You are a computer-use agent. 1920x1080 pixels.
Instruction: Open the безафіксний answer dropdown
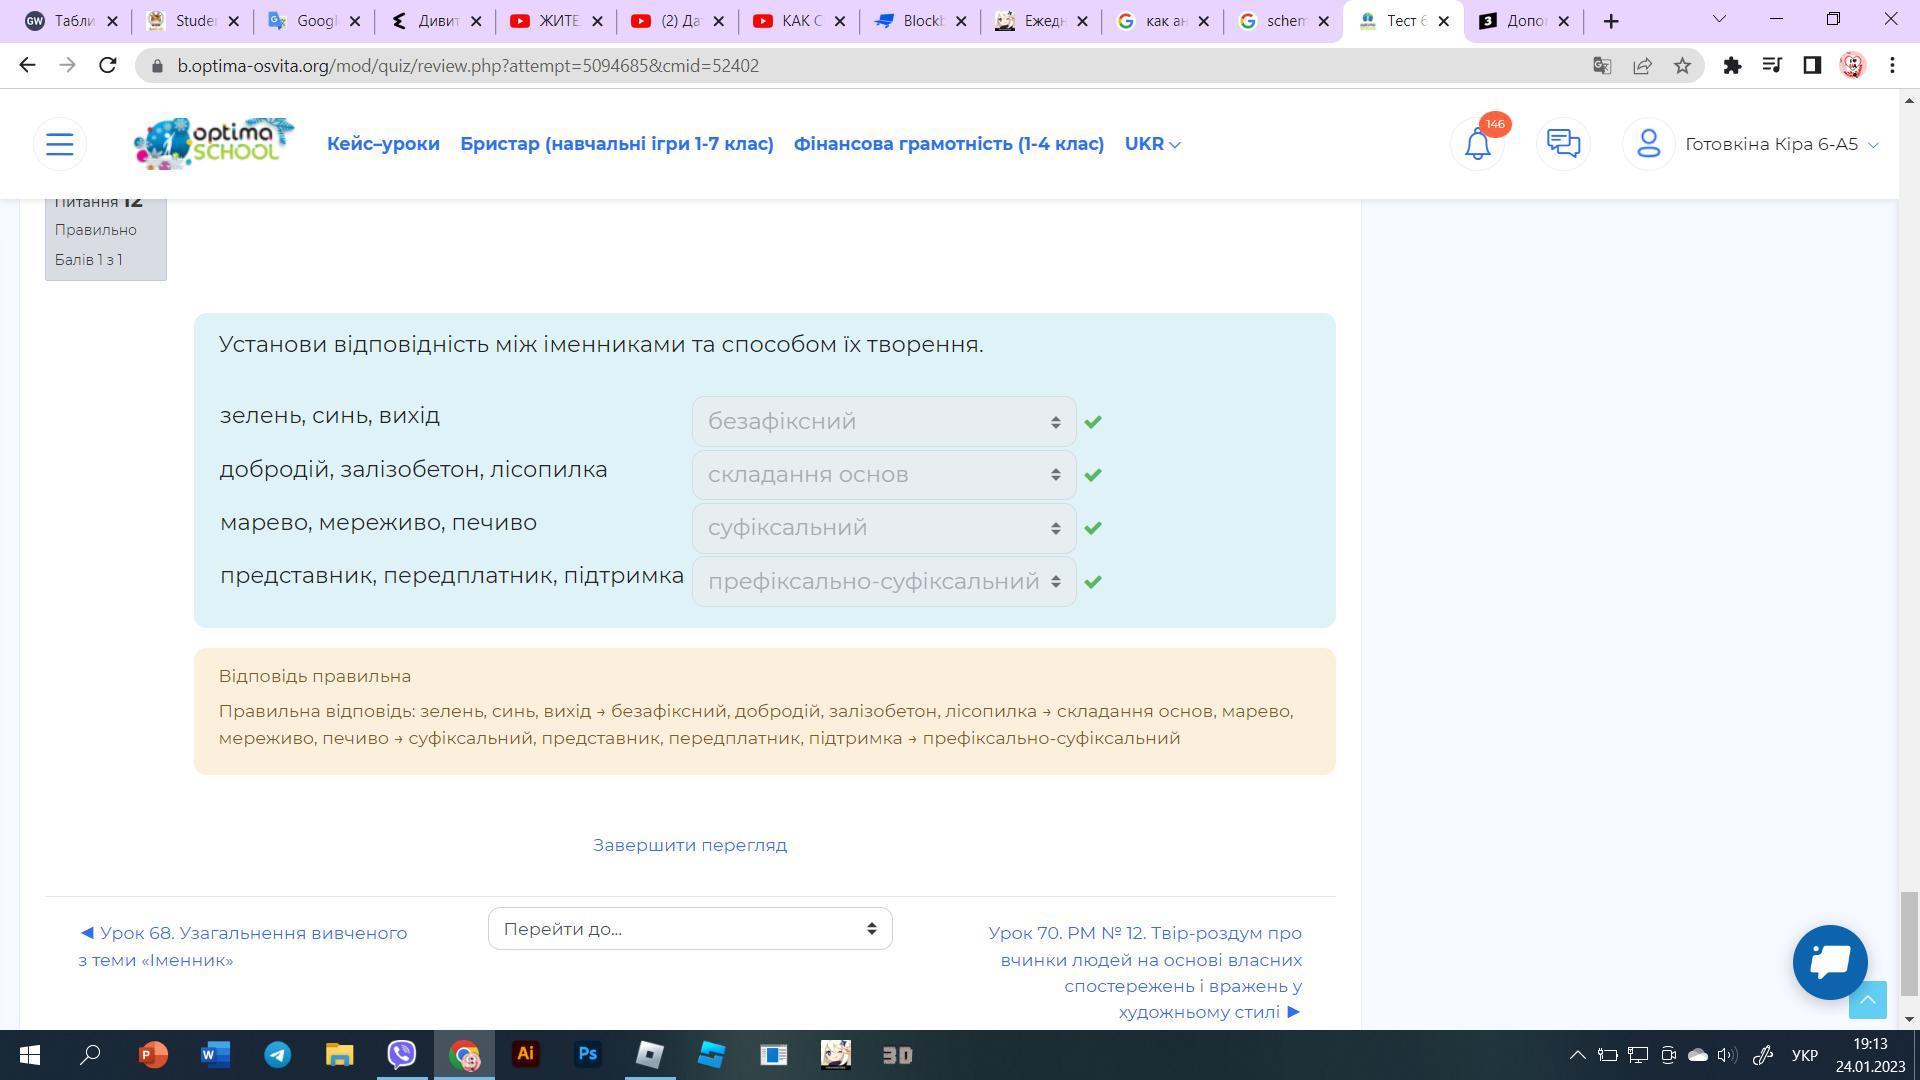coord(883,422)
